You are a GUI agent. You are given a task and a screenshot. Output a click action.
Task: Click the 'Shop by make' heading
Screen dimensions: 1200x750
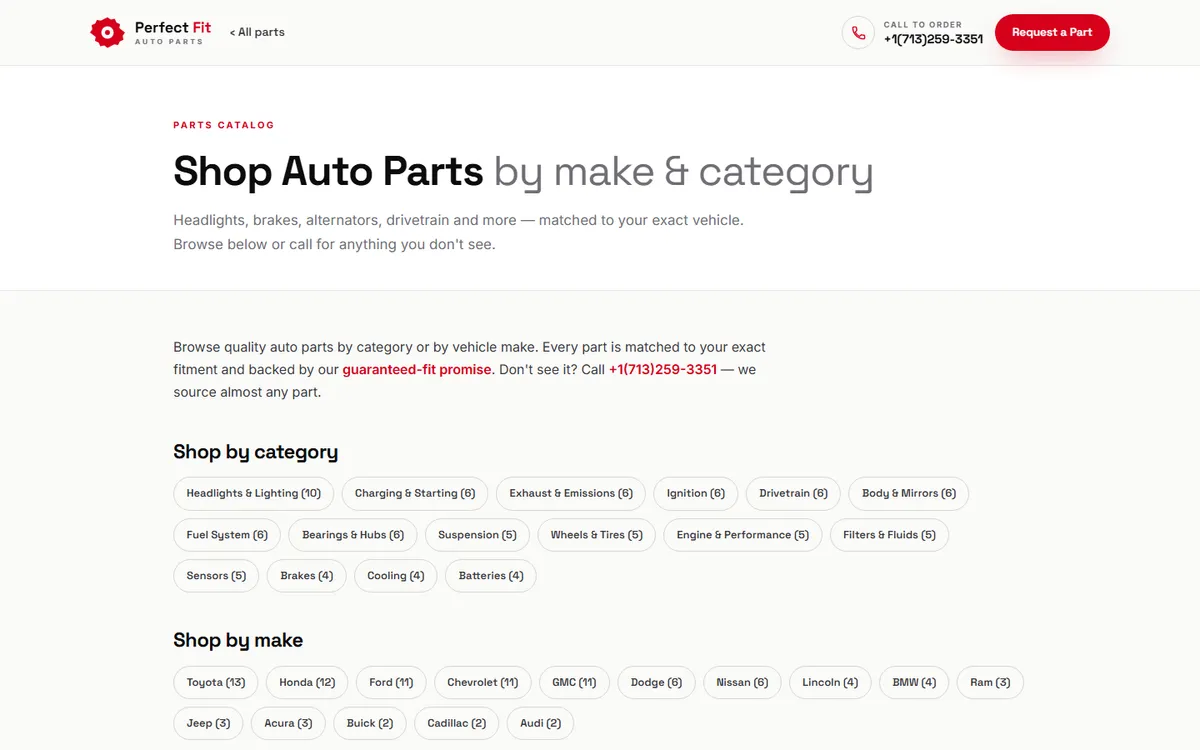pos(238,640)
